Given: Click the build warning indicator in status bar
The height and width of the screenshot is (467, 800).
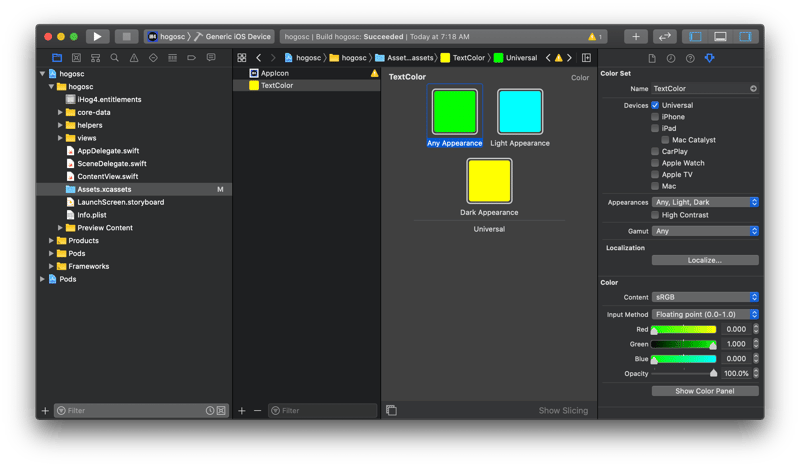Looking at the screenshot, I should pyautogui.click(x=595, y=36).
